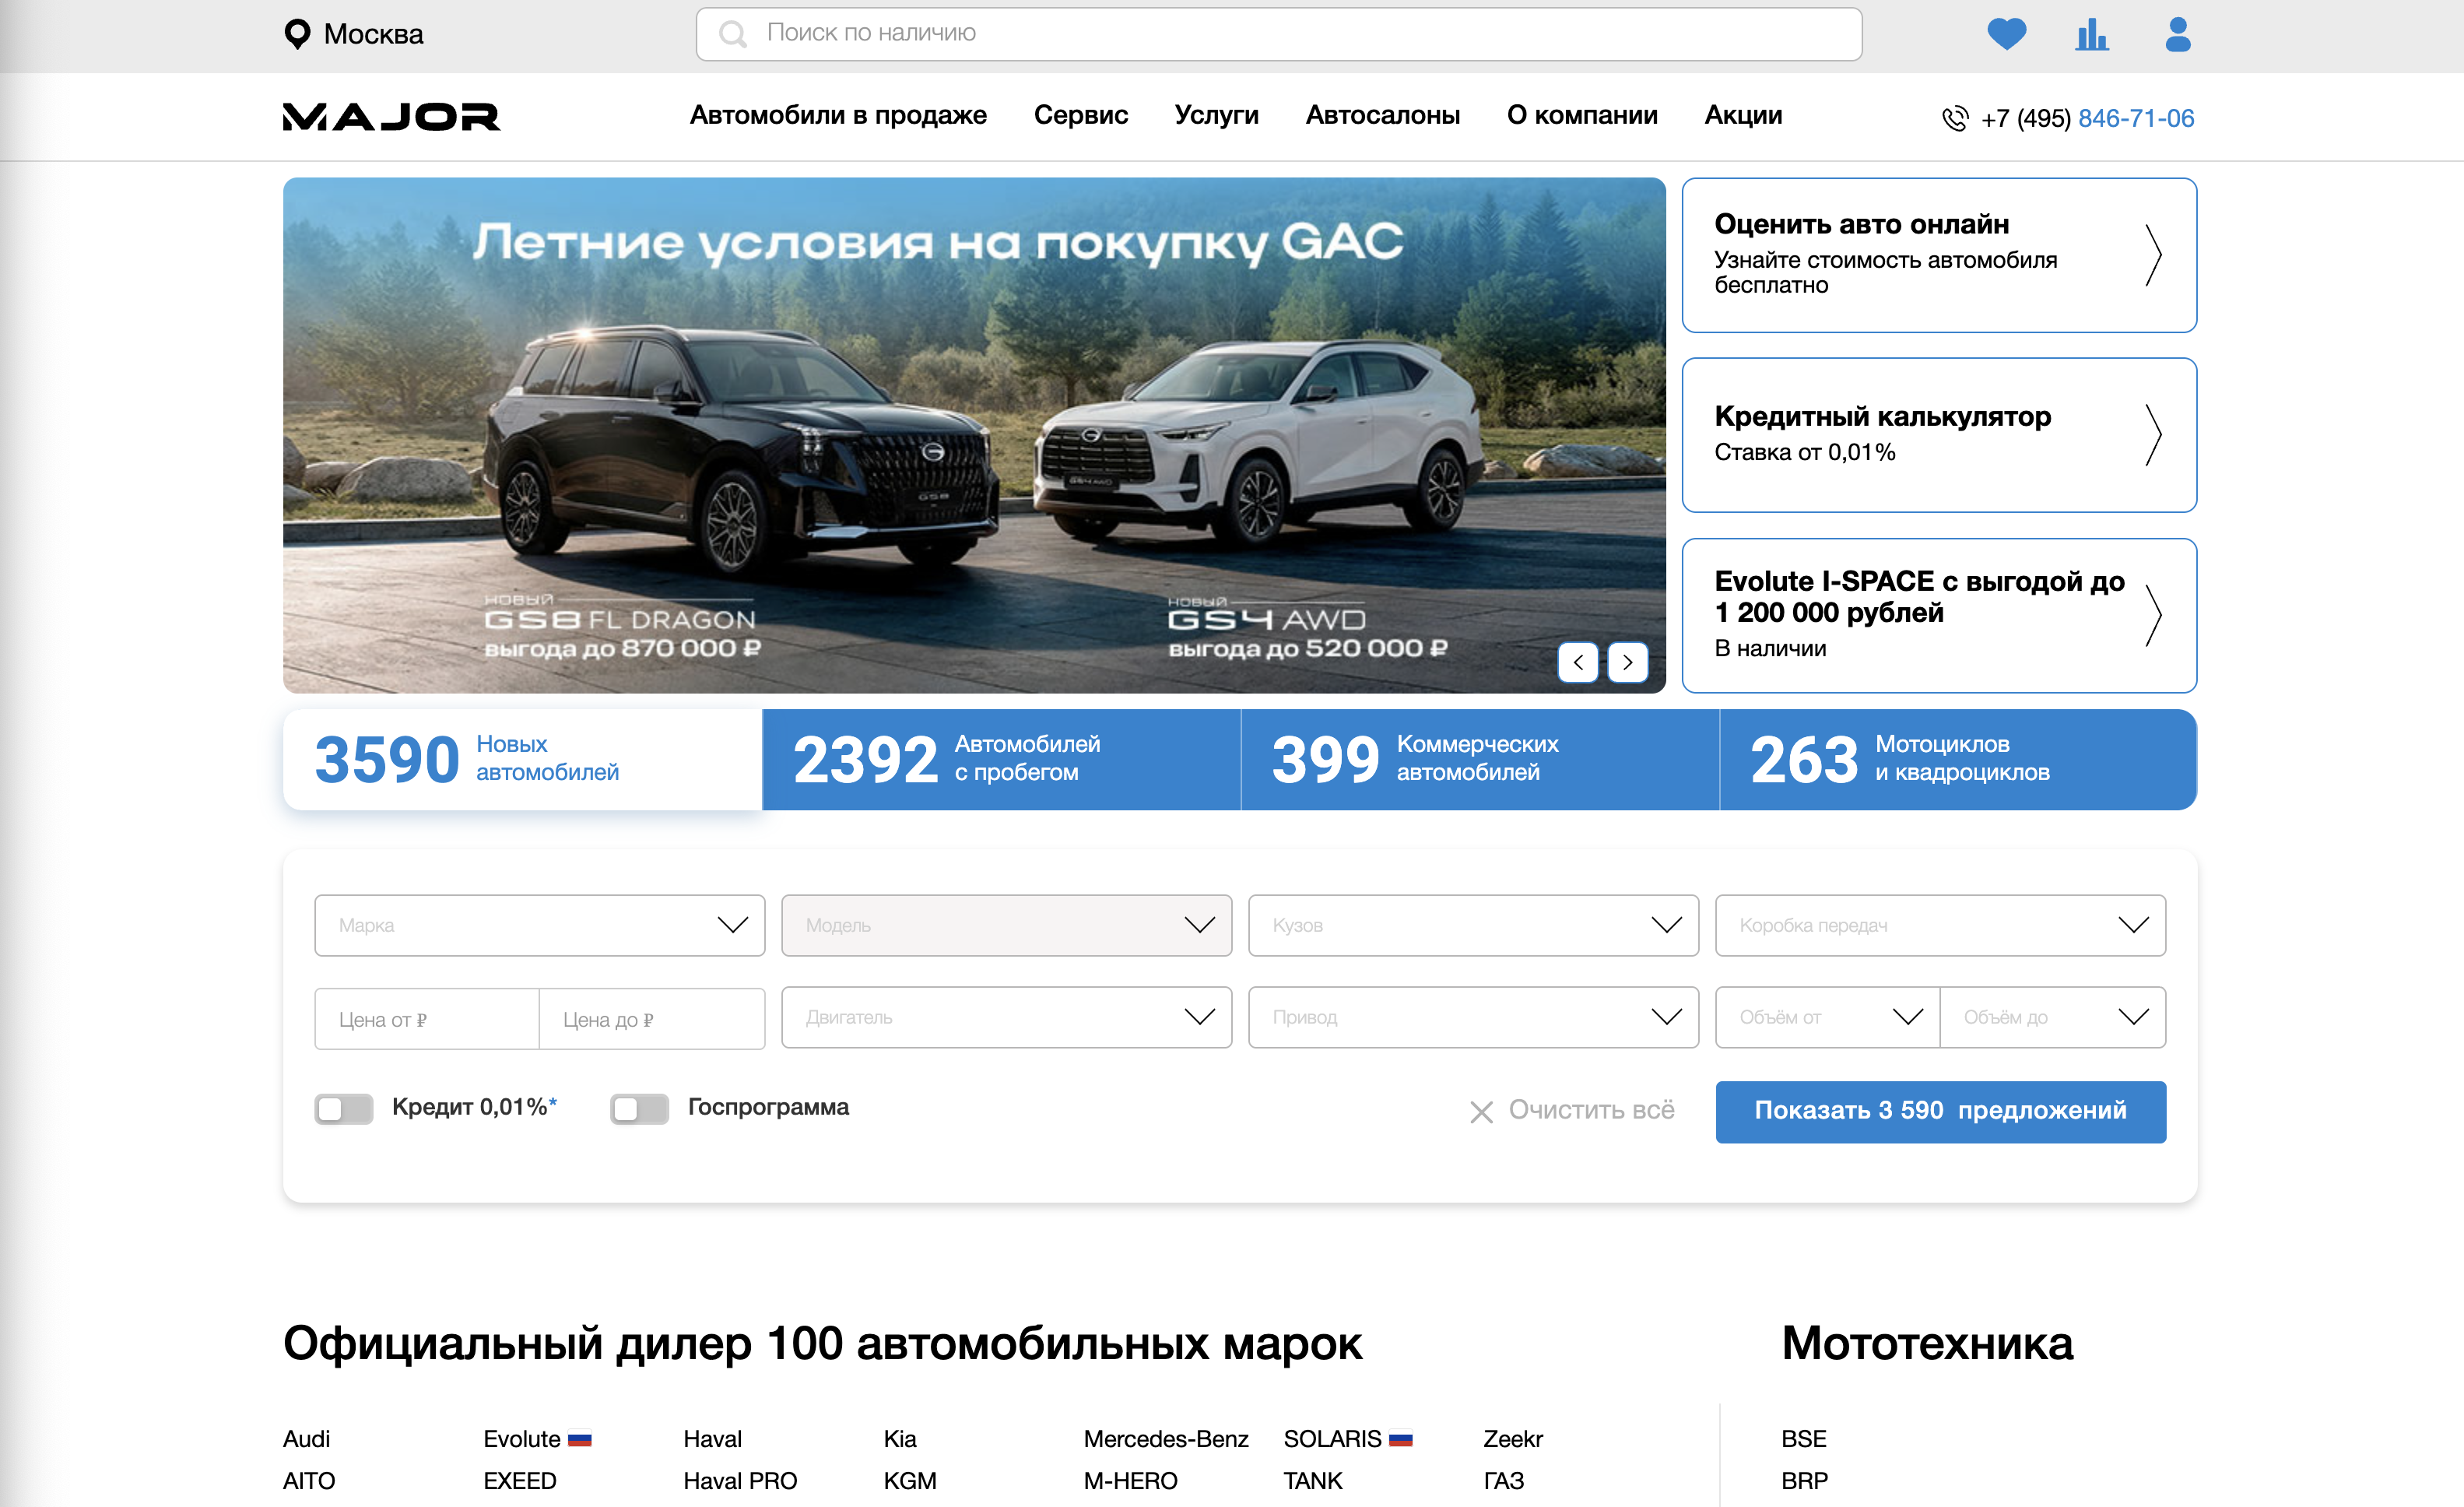Click the search magnifier icon
2464x1507 pixels.
[x=733, y=34]
